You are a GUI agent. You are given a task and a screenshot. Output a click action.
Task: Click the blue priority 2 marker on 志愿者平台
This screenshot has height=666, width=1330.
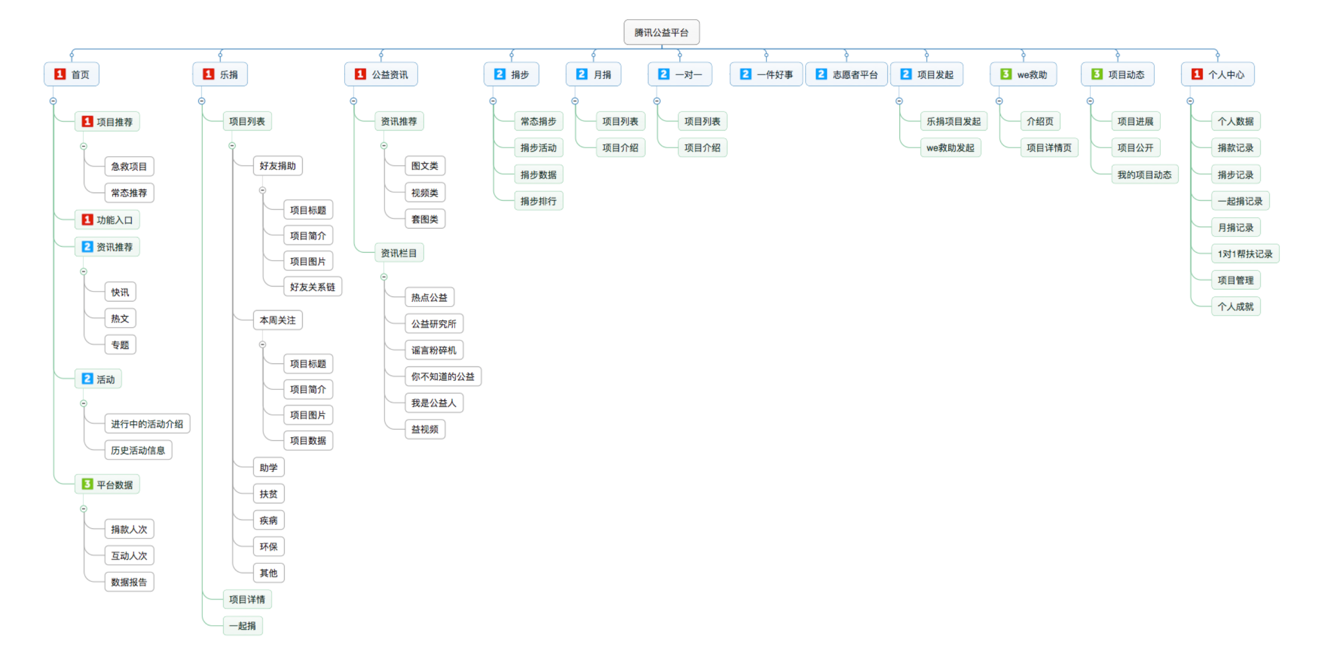[821, 74]
